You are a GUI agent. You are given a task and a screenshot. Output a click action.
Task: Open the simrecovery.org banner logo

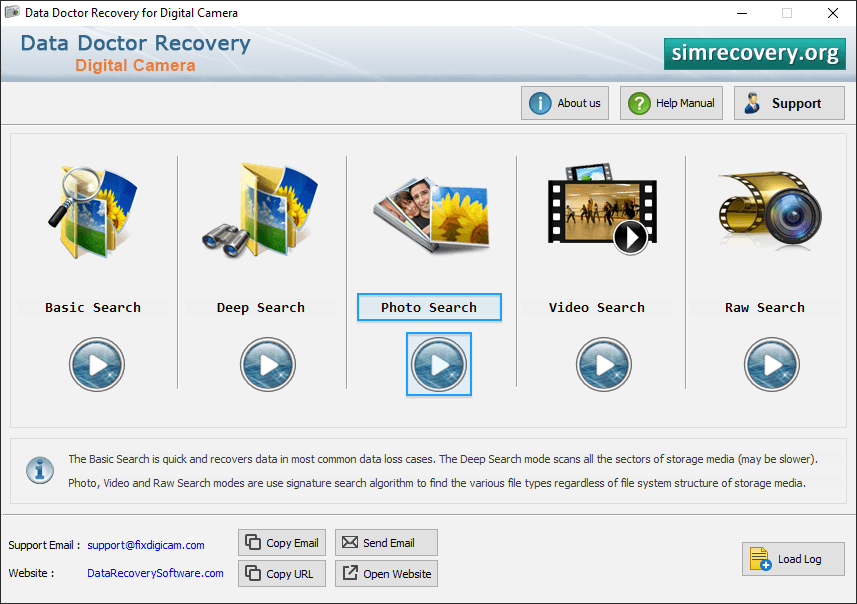point(755,54)
